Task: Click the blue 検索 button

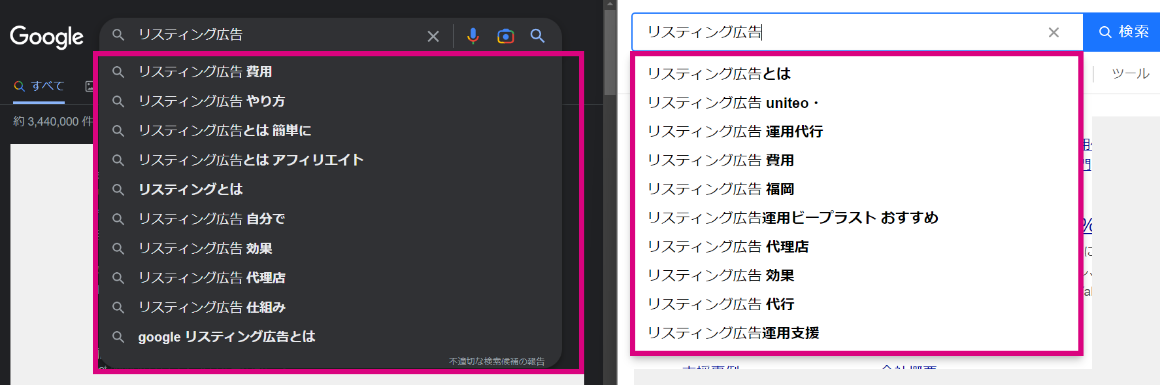Action: point(1122,32)
